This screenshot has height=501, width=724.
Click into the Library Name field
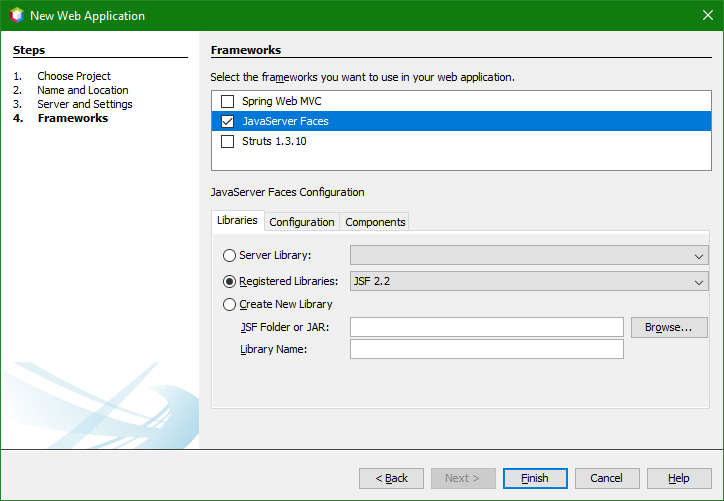pos(487,349)
